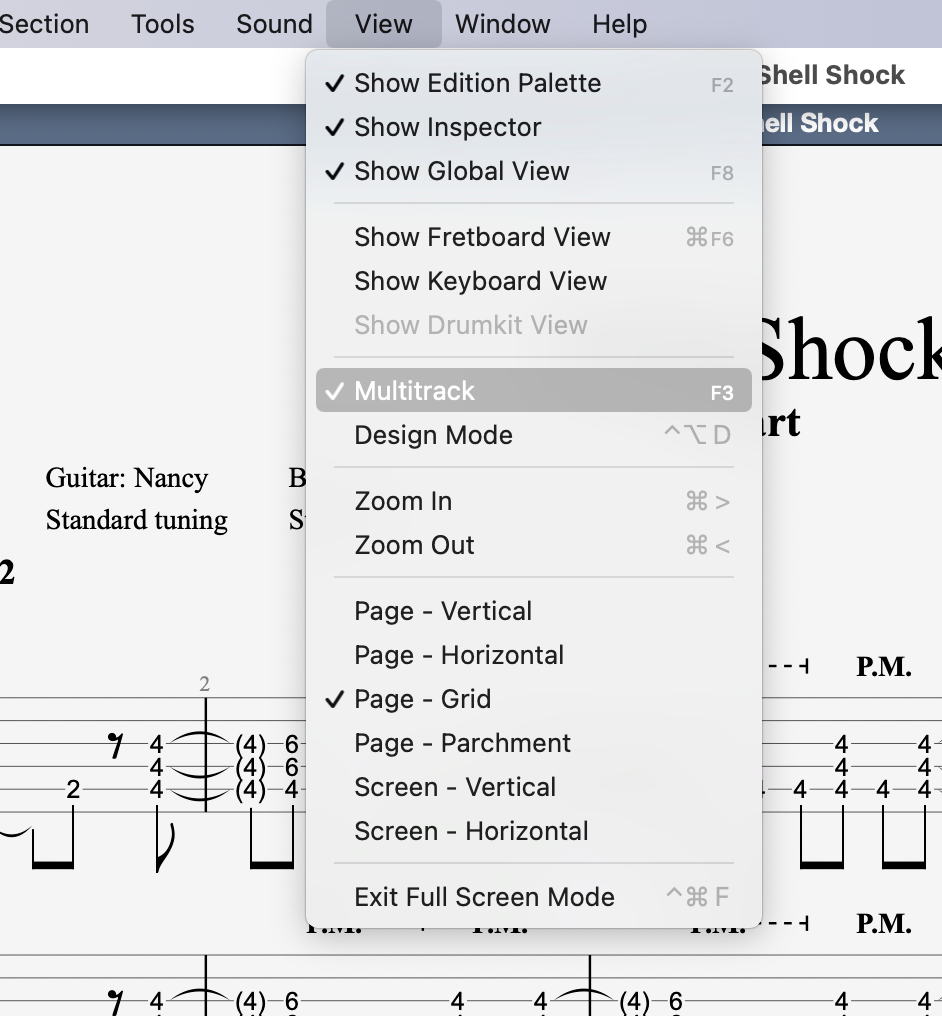Toggle Show Global View option

pos(533,172)
